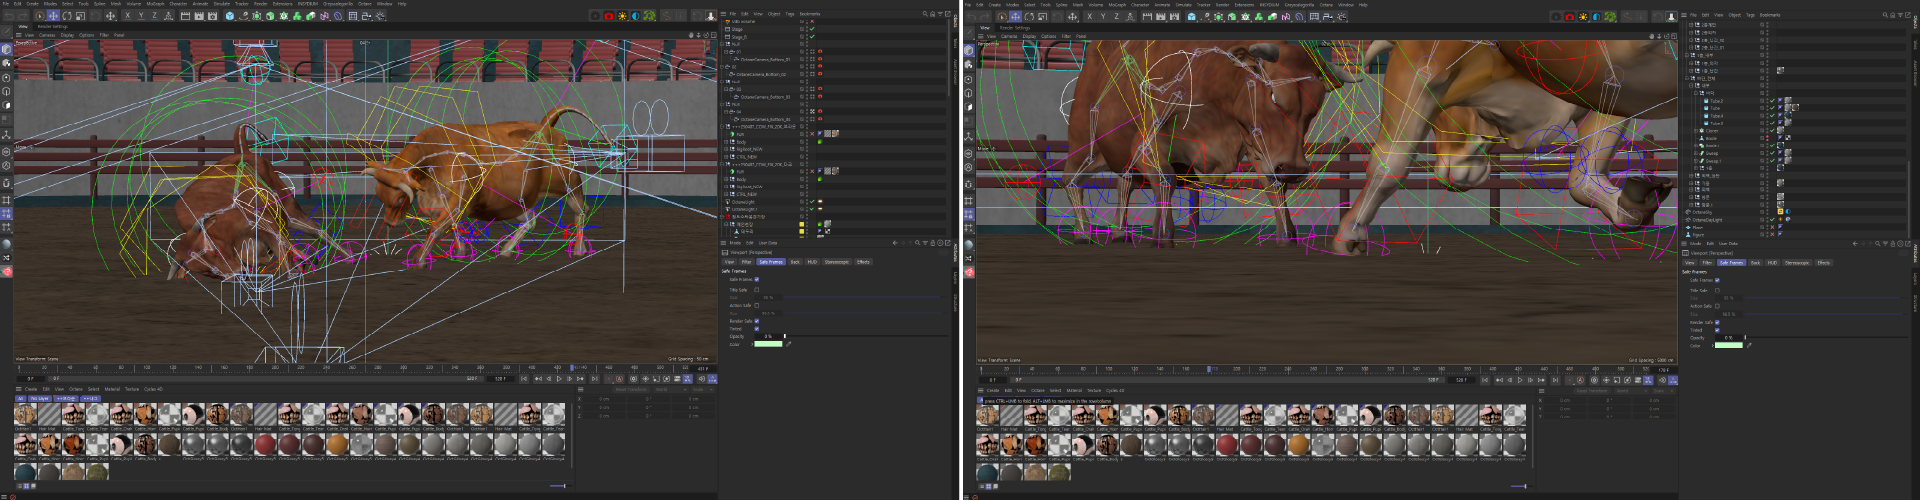Image resolution: width=1920 pixels, height=501 pixels.
Task: Enable Texture mode in left window side palette
Action: click(x=6, y=63)
